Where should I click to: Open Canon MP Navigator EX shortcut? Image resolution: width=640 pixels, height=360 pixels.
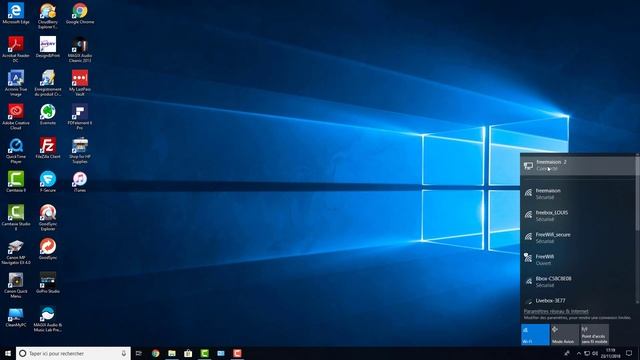click(16, 252)
